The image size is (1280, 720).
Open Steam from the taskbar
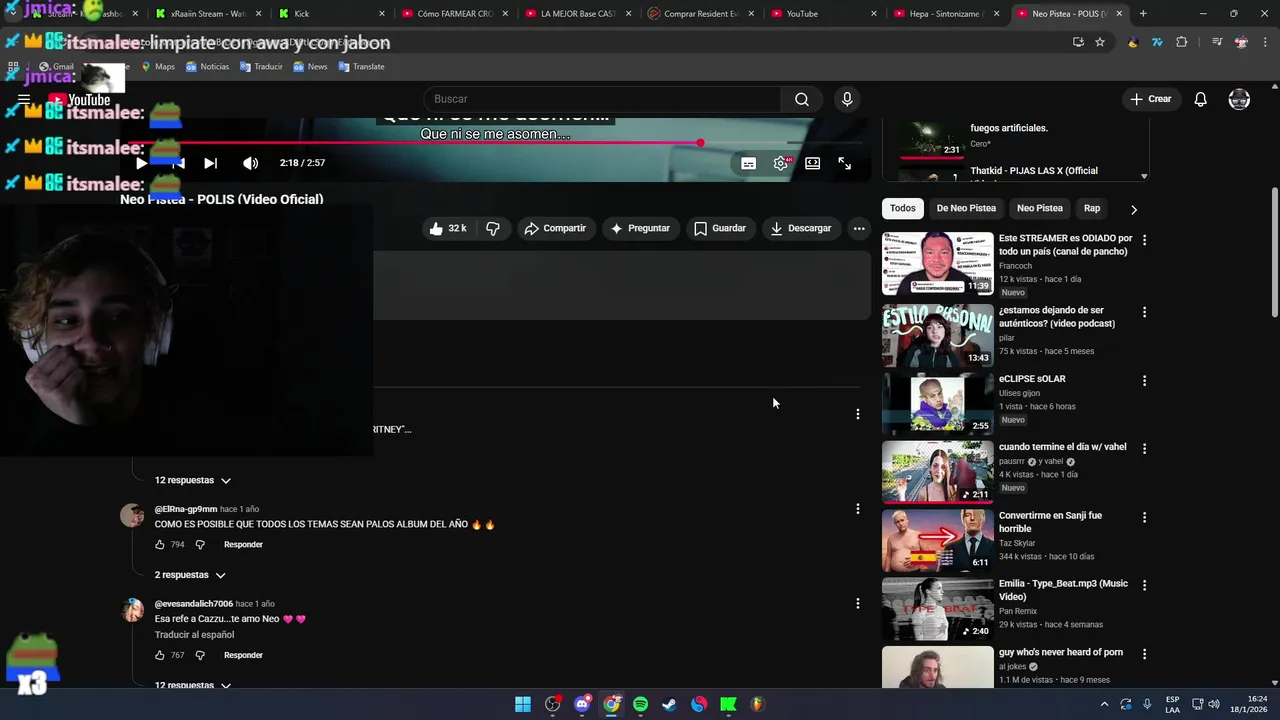coord(669,704)
